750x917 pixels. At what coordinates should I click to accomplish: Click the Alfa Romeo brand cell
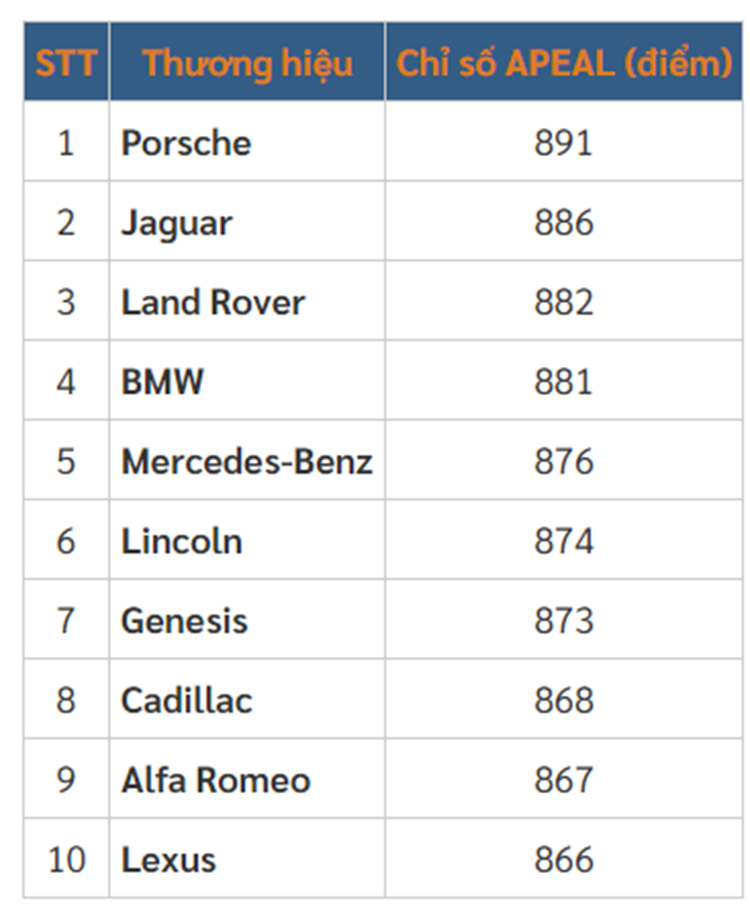point(216,780)
